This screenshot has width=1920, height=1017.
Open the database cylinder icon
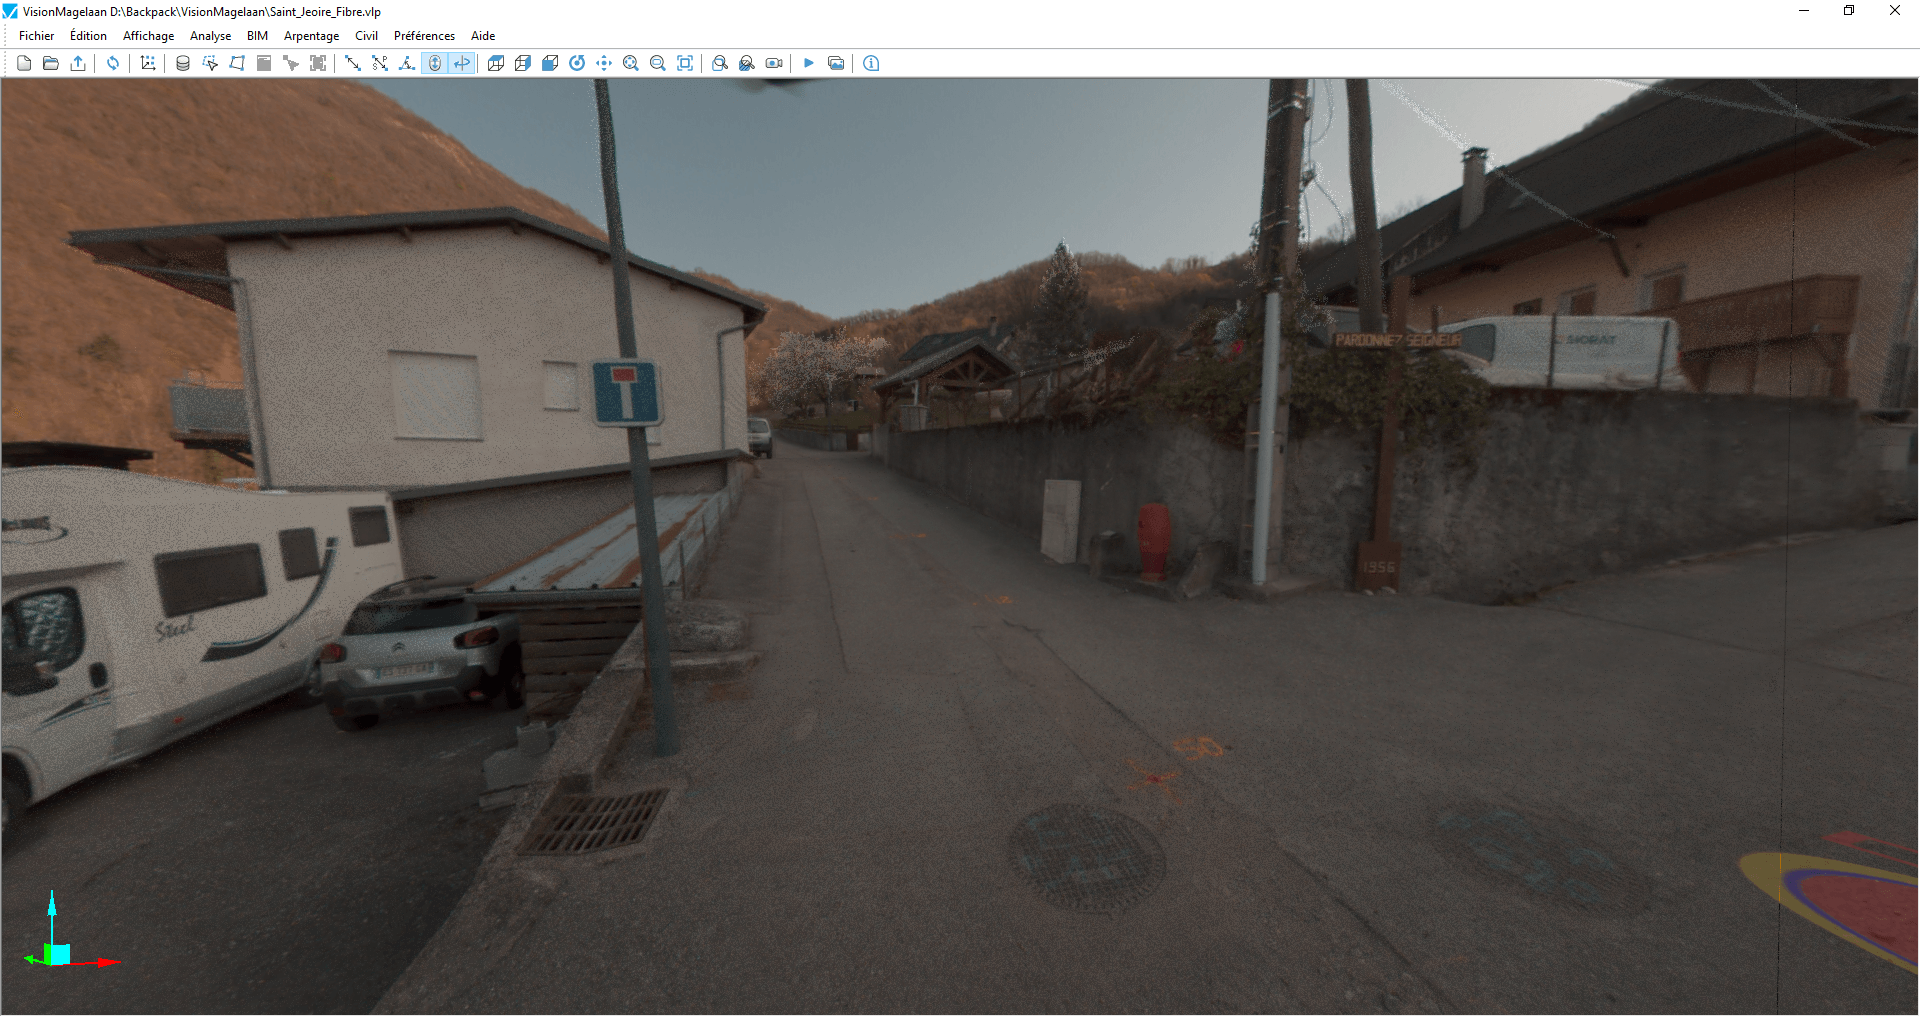[x=183, y=63]
